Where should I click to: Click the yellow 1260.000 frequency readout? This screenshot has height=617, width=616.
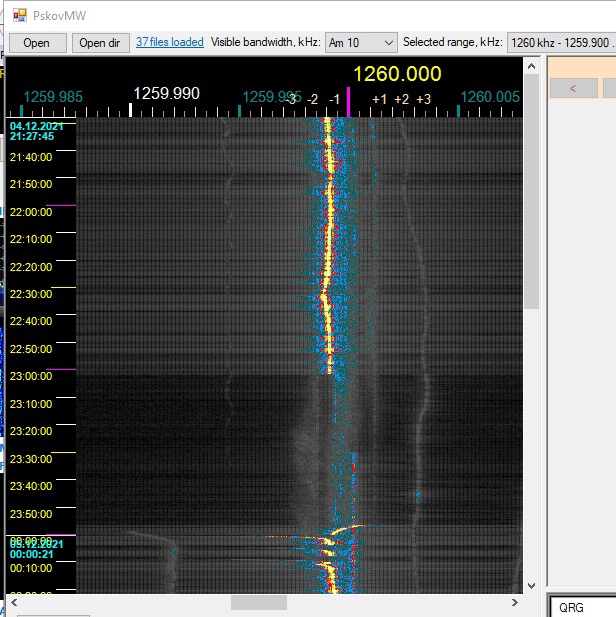click(397, 74)
